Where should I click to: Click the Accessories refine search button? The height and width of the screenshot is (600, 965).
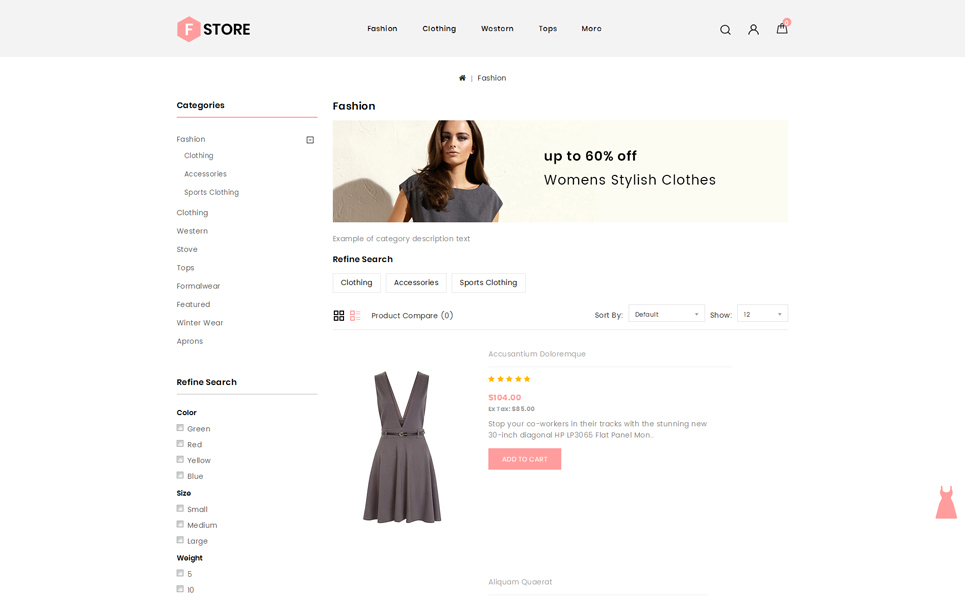[x=416, y=282]
